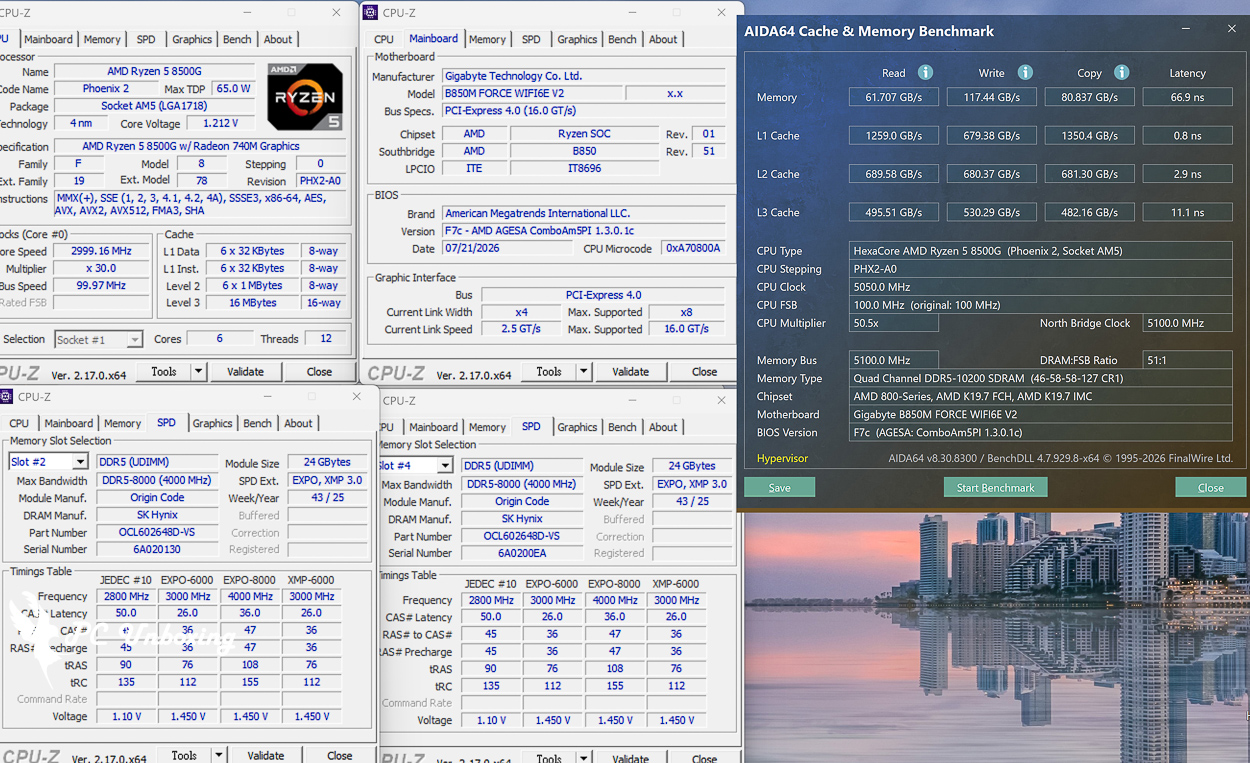Viewport: 1250px width, 763px height.
Task: Open the Bench tab in the CPU window
Action: pyautogui.click(x=237, y=39)
